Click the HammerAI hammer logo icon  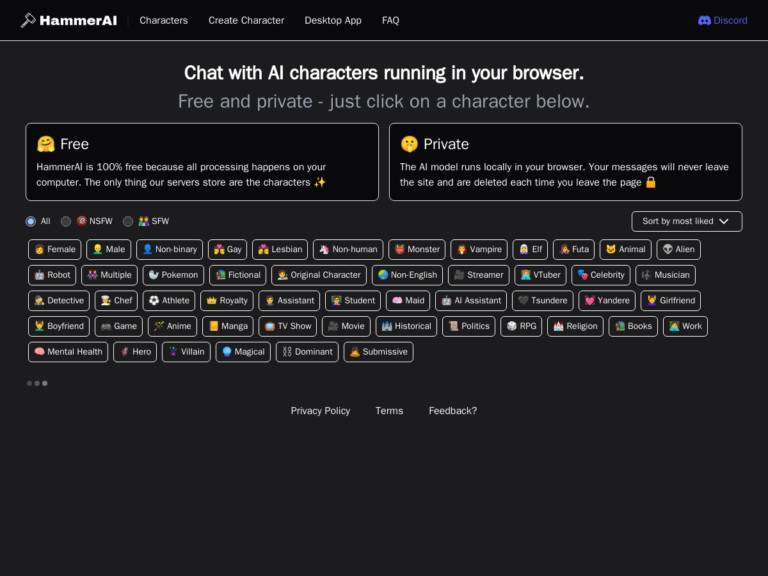pyautogui.click(x=28, y=20)
